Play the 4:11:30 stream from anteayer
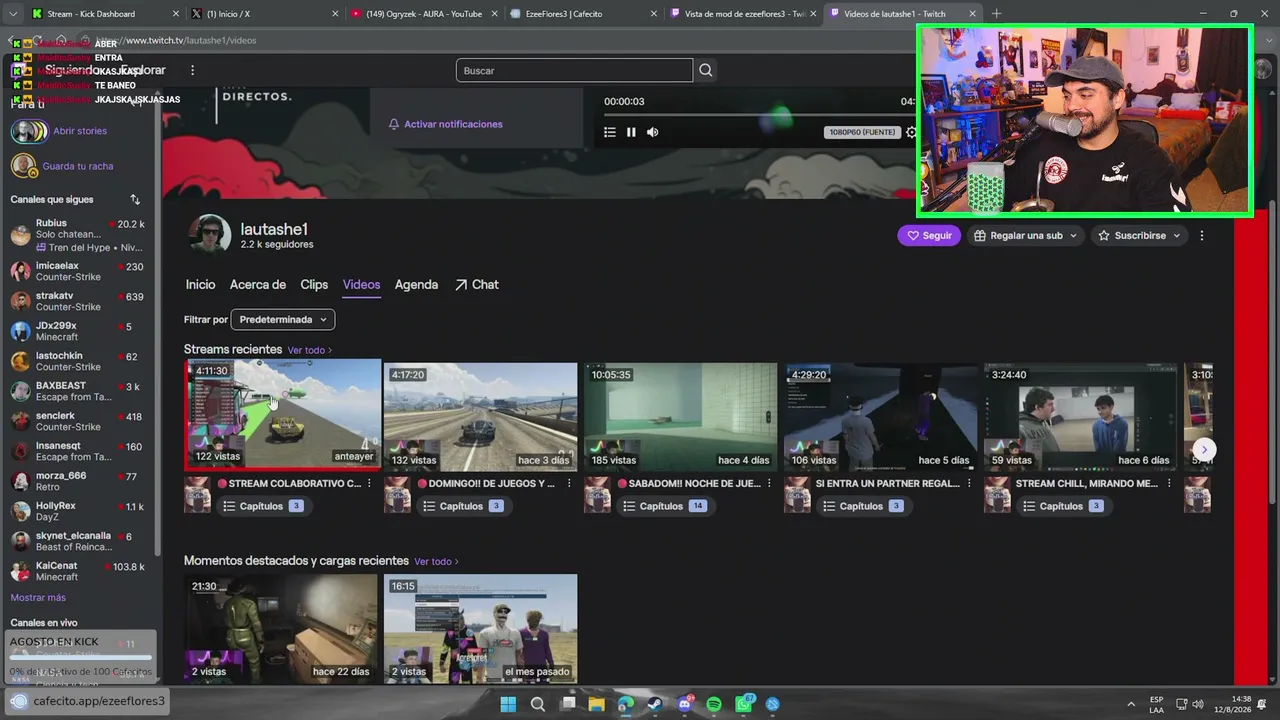This screenshot has width=1280, height=720. pos(283,415)
